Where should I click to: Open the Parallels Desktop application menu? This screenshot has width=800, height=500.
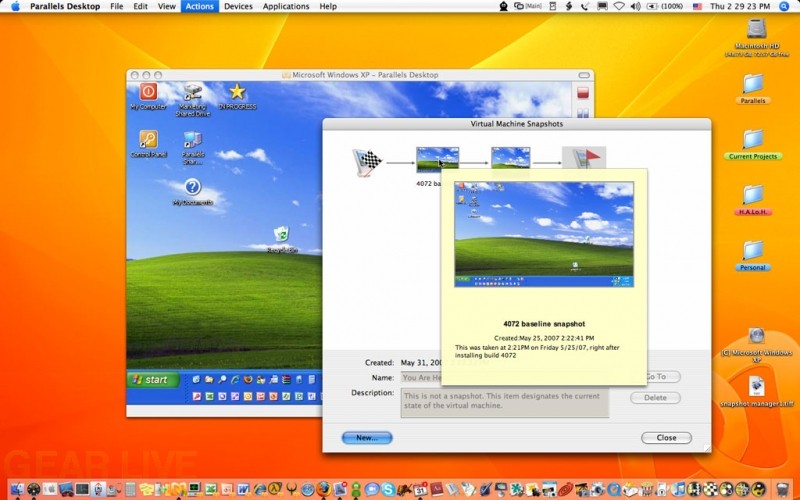coord(65,6)
